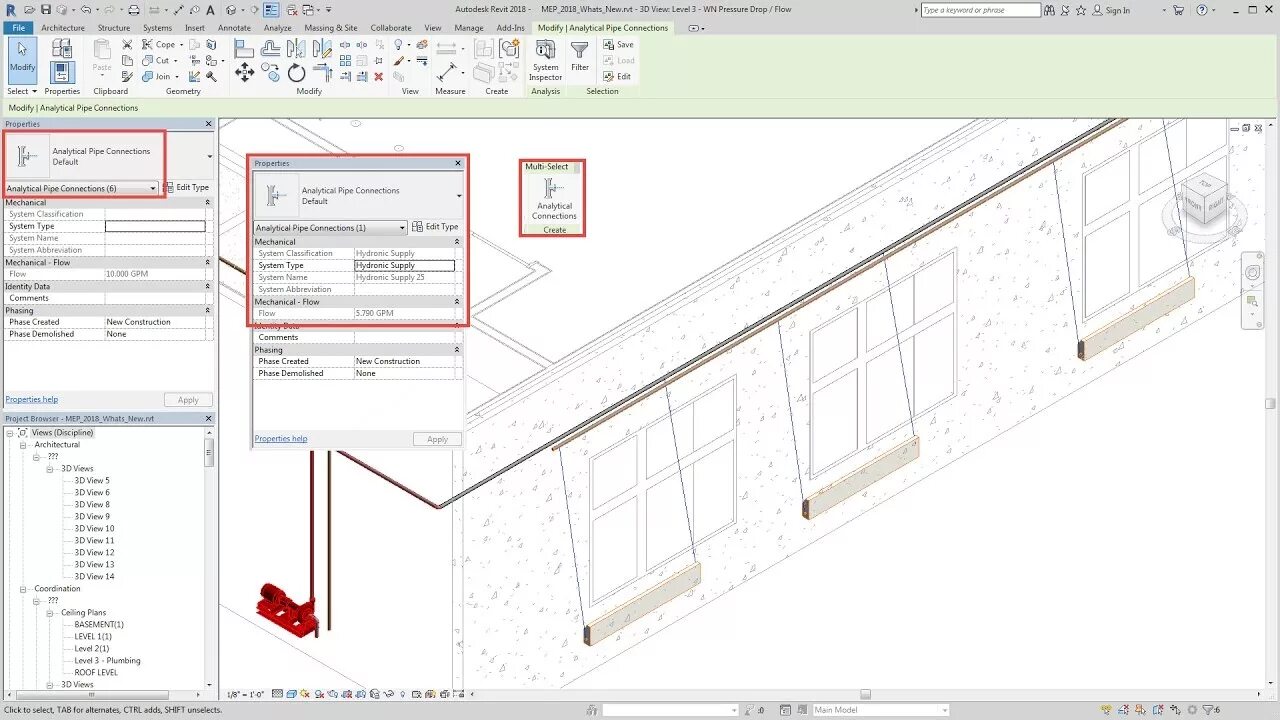Click Edit Type in floating Properties palette
The height and width of the screenshot is (720, 1280).
tap(436, 227)
